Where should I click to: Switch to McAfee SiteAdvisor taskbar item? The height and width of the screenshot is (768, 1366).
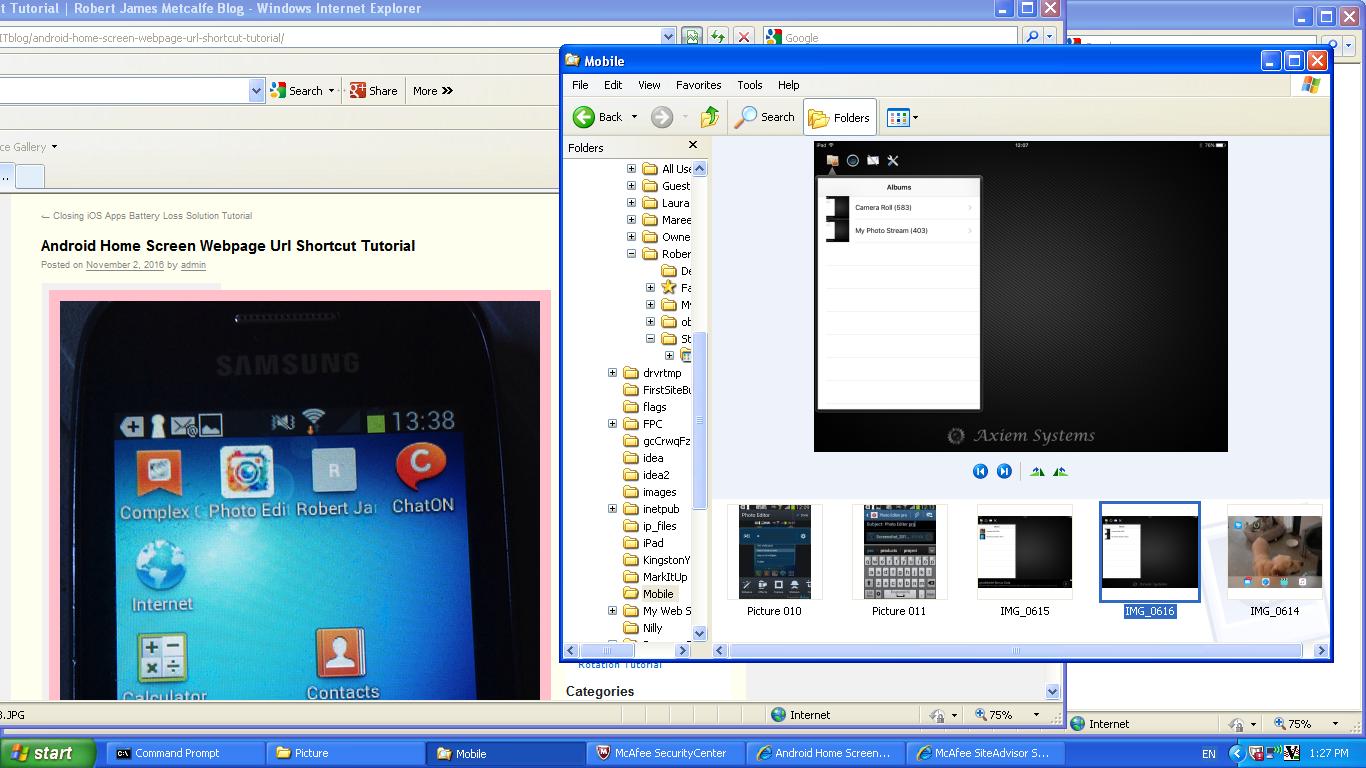click(x=986, y=753)
